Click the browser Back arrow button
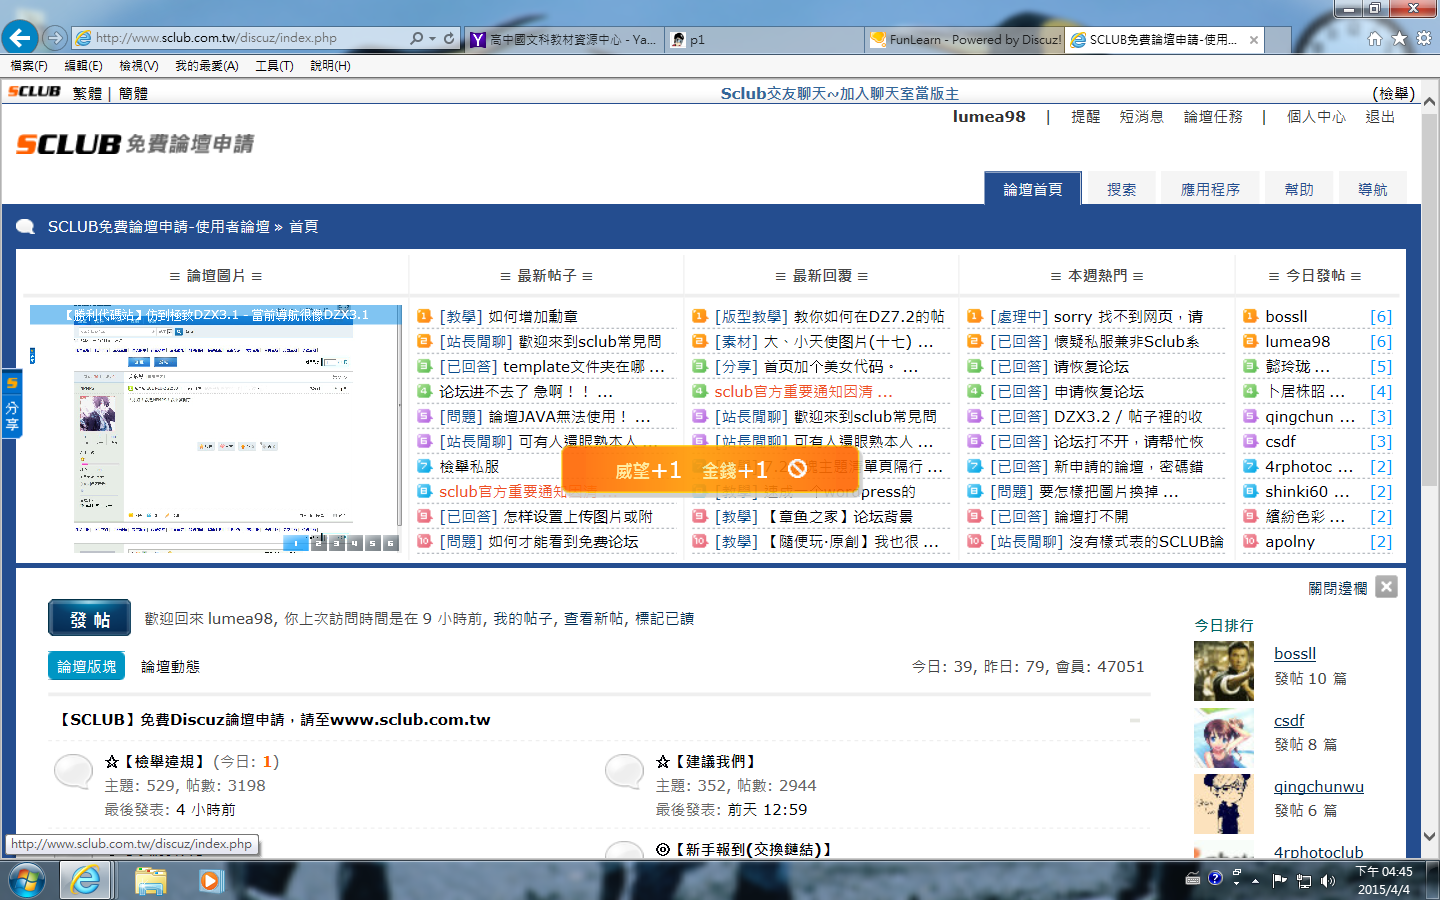 click(20, 38)
